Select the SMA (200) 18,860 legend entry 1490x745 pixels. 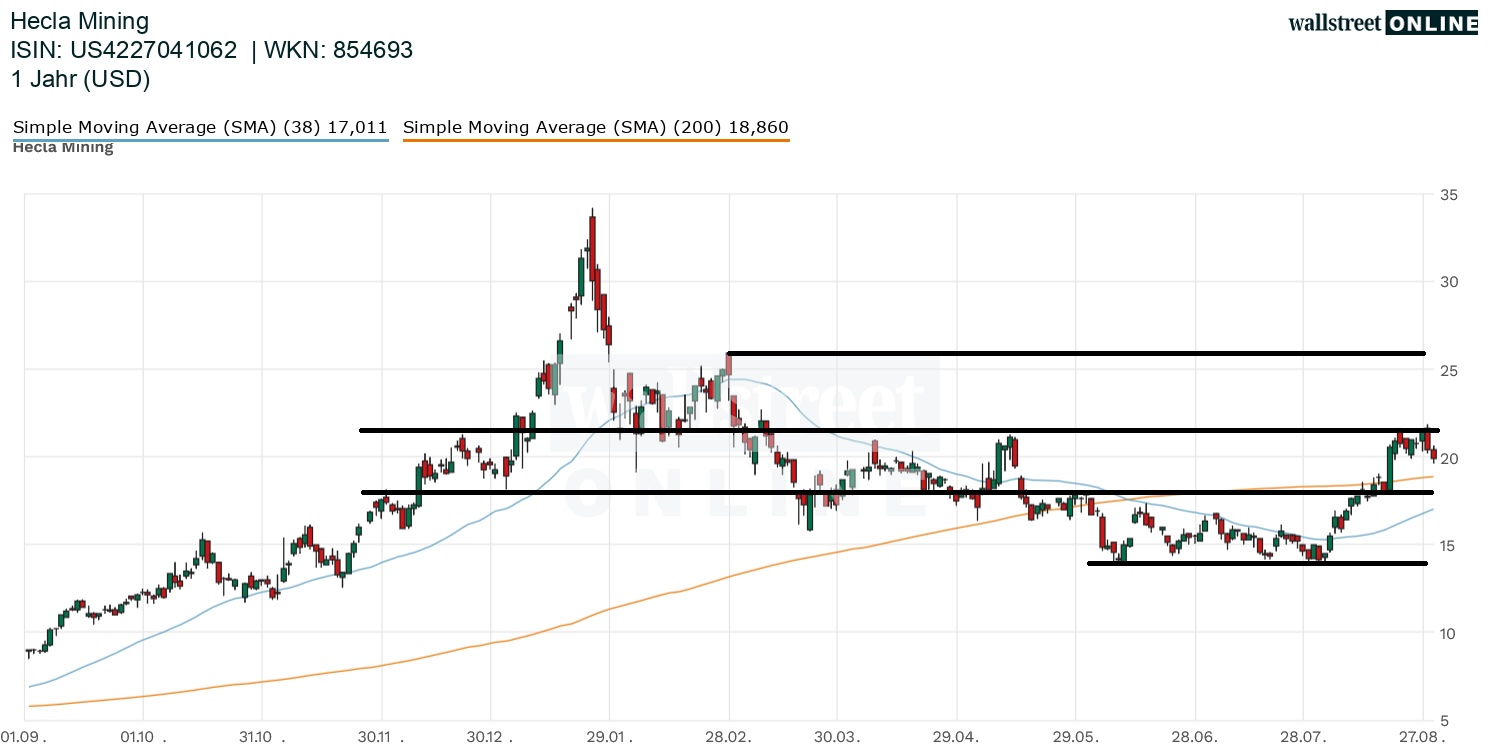pos(596,127)
